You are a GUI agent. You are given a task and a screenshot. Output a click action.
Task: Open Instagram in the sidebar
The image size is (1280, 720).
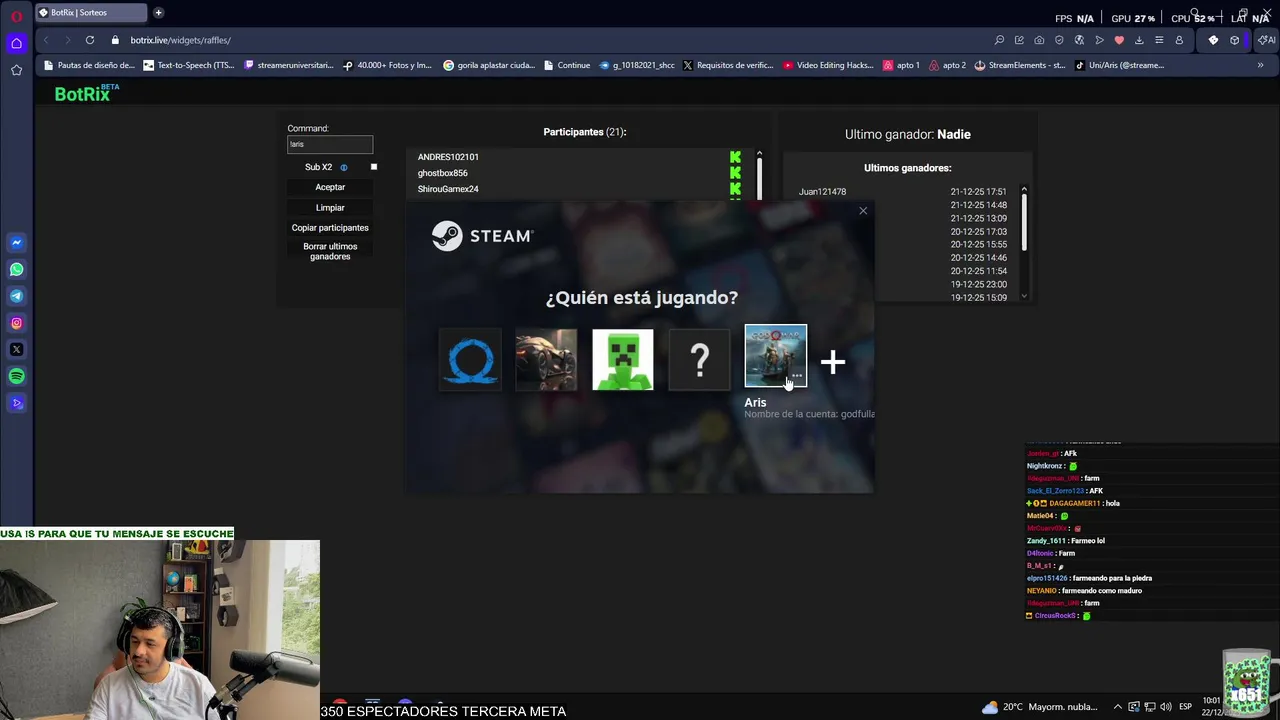click(x=16, y=323)
